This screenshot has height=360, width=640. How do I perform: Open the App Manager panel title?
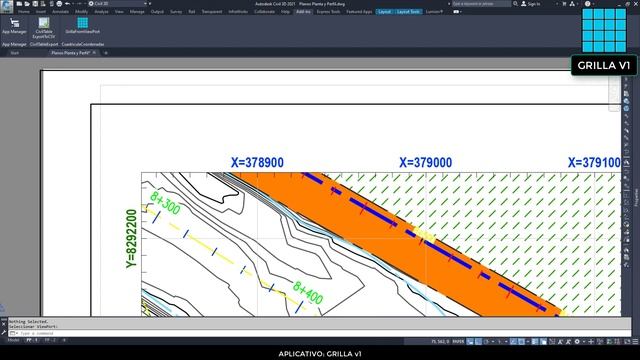point(14,44)
